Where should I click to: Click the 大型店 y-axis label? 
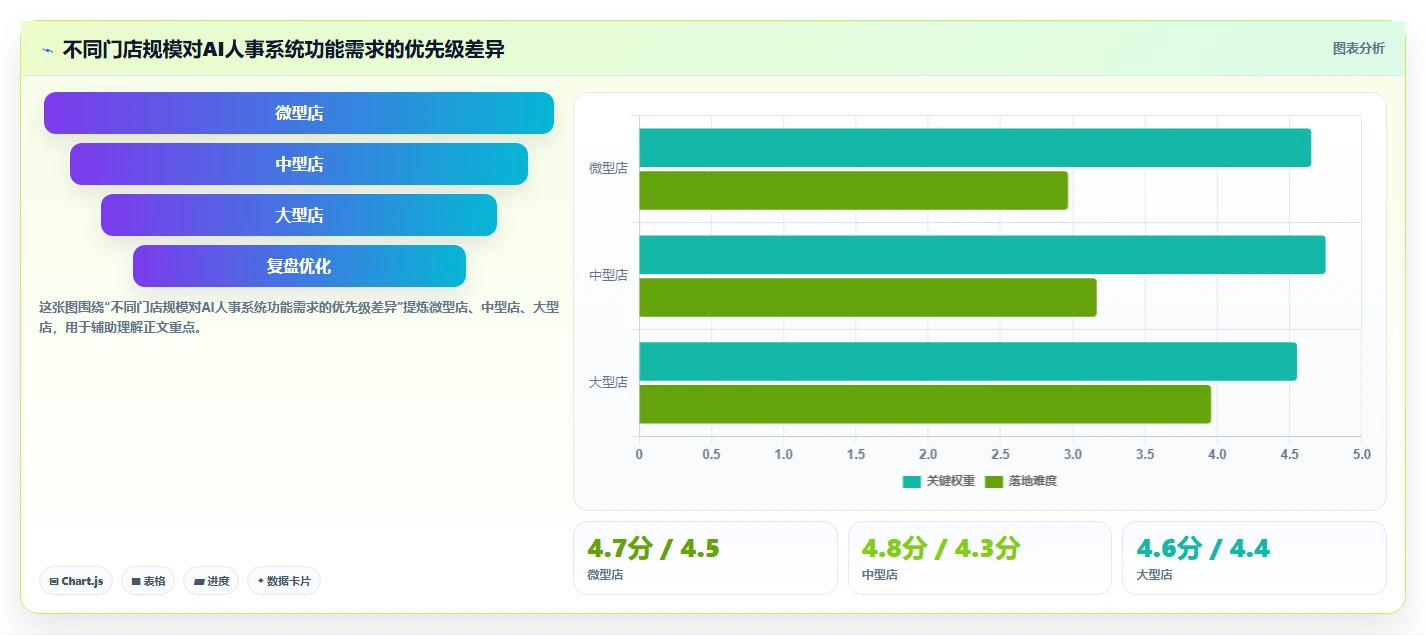[x=608, y=382]
